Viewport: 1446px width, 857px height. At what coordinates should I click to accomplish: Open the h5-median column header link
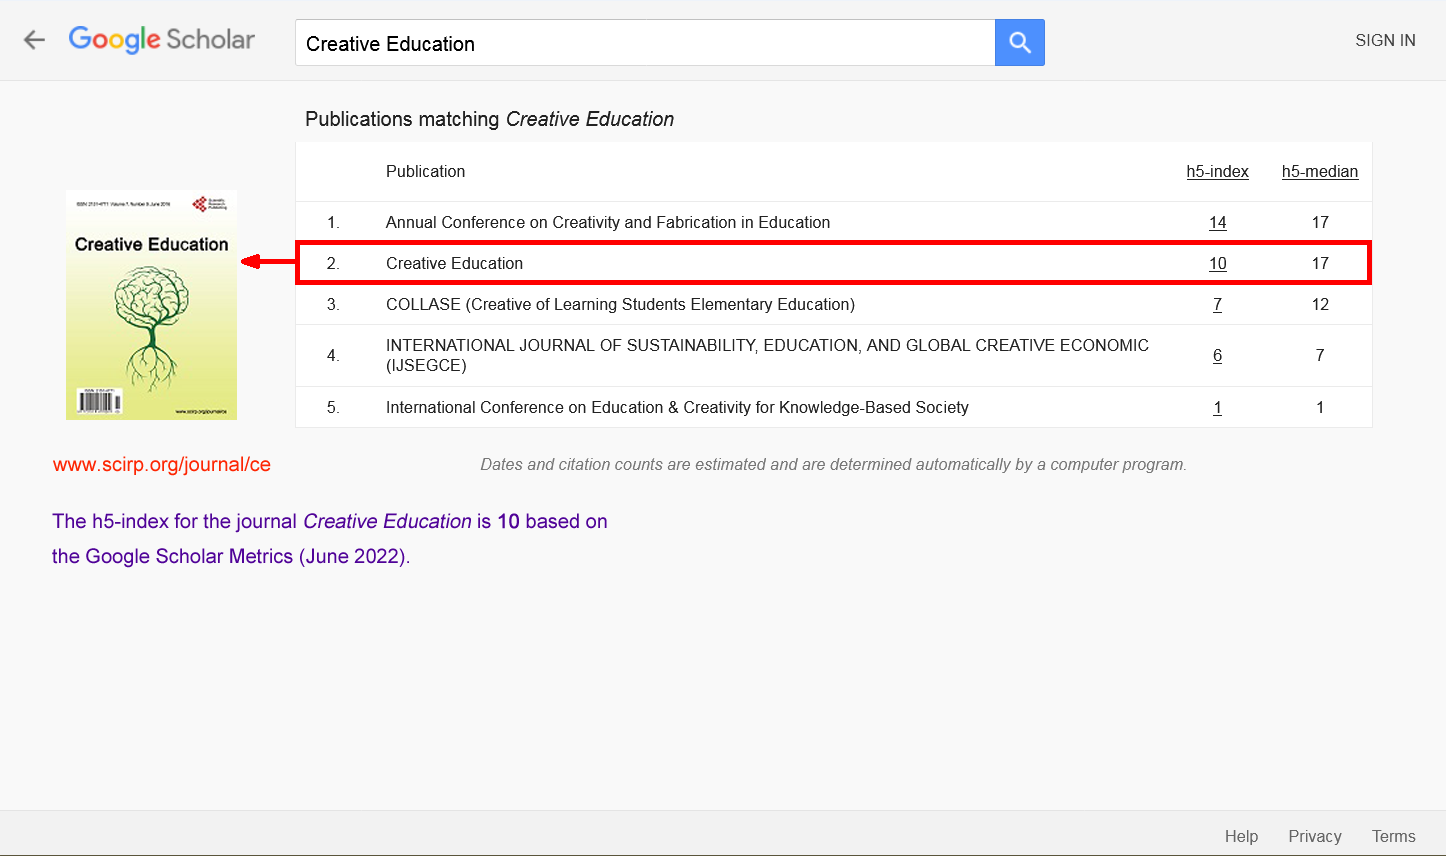[1319, 171]
